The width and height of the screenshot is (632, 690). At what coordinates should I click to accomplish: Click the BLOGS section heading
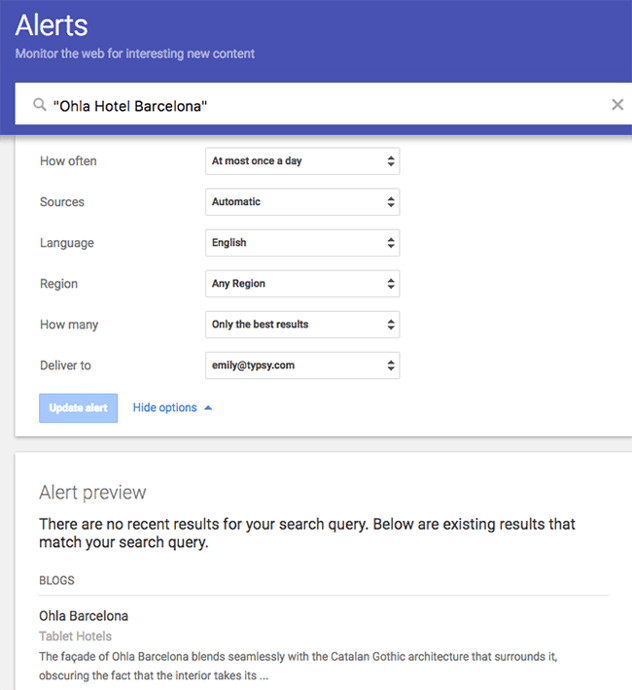click(57, 580)
